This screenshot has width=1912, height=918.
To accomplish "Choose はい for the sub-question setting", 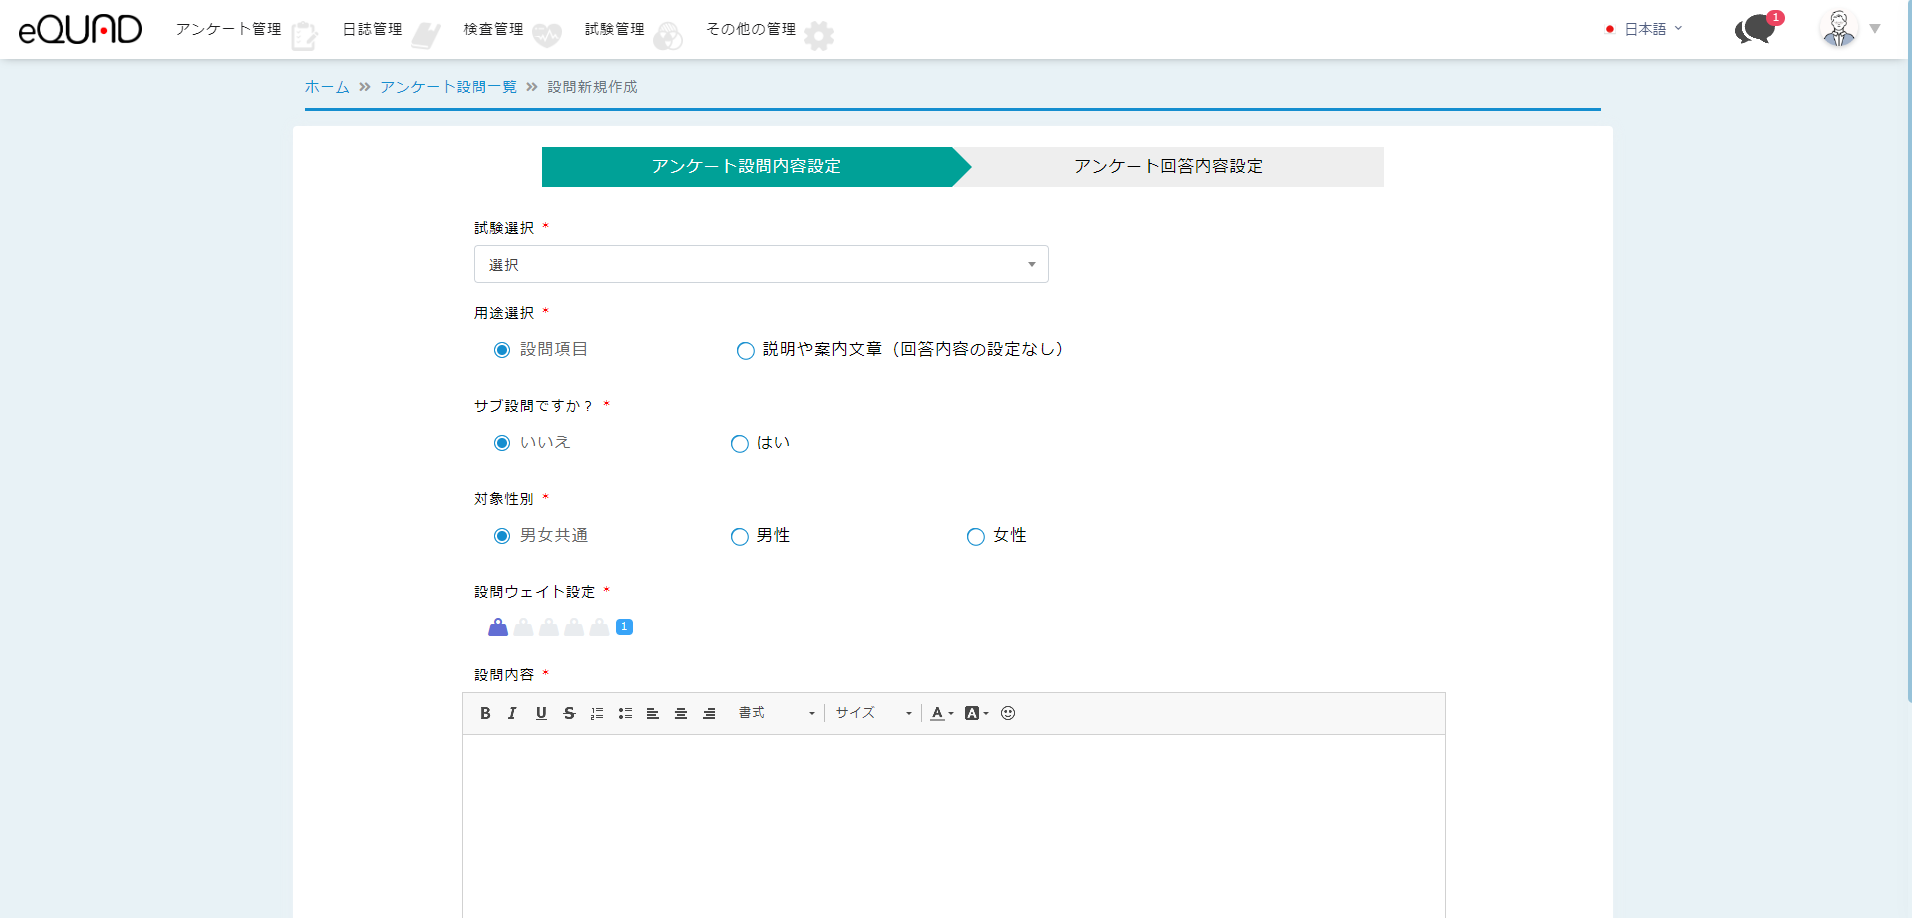I will point(740,443).
